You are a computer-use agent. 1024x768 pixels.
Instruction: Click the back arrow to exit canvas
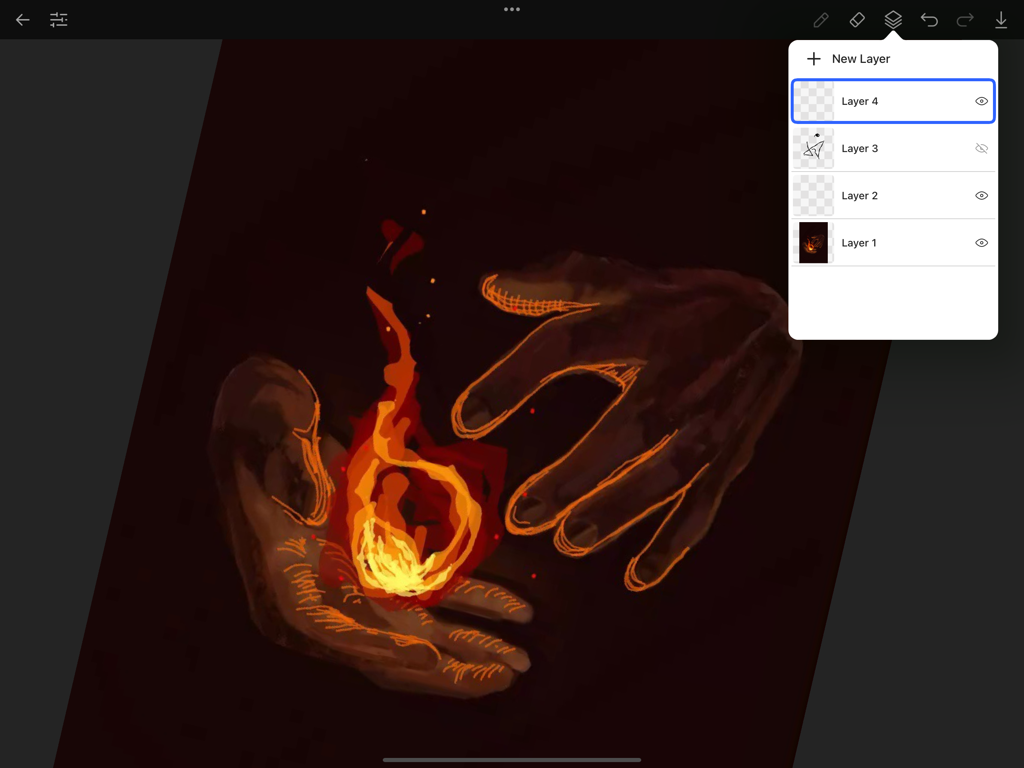coord(22,19)
